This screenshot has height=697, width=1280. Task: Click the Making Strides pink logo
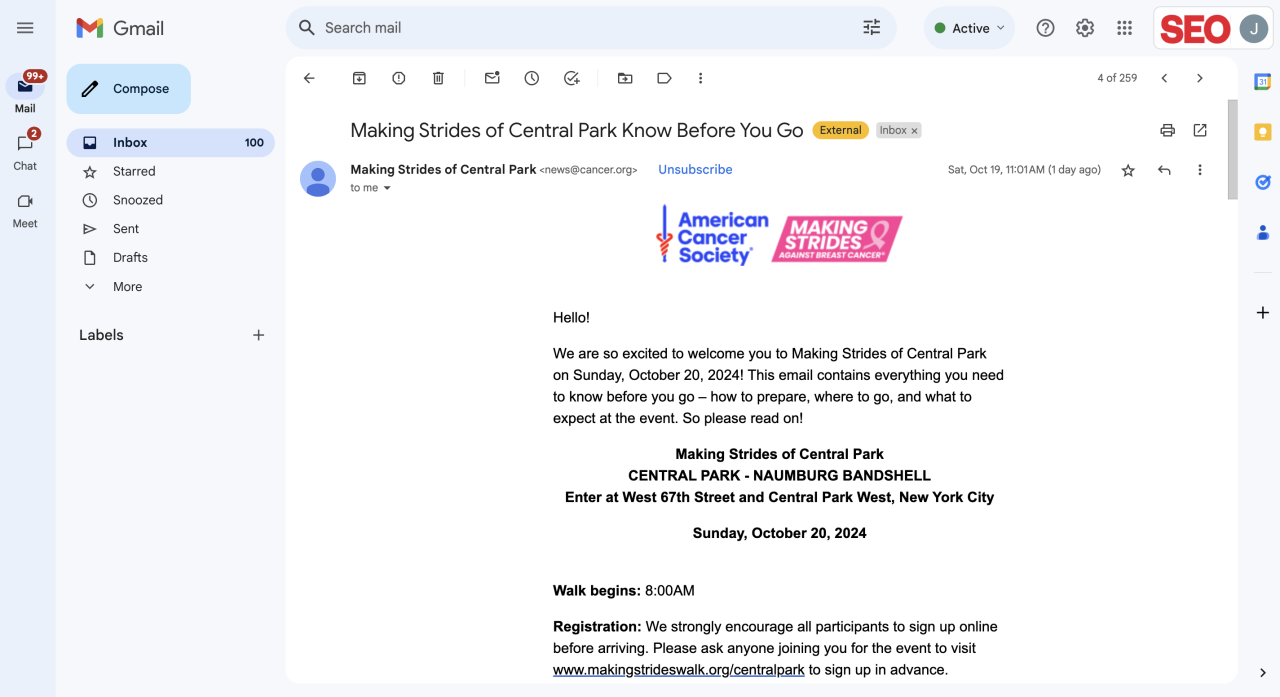coord(837,238)
